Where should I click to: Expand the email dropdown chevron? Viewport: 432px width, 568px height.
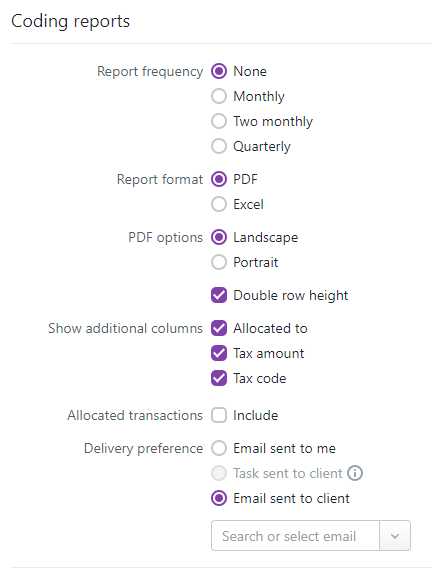pyautogui.click(x=395, y=536)
